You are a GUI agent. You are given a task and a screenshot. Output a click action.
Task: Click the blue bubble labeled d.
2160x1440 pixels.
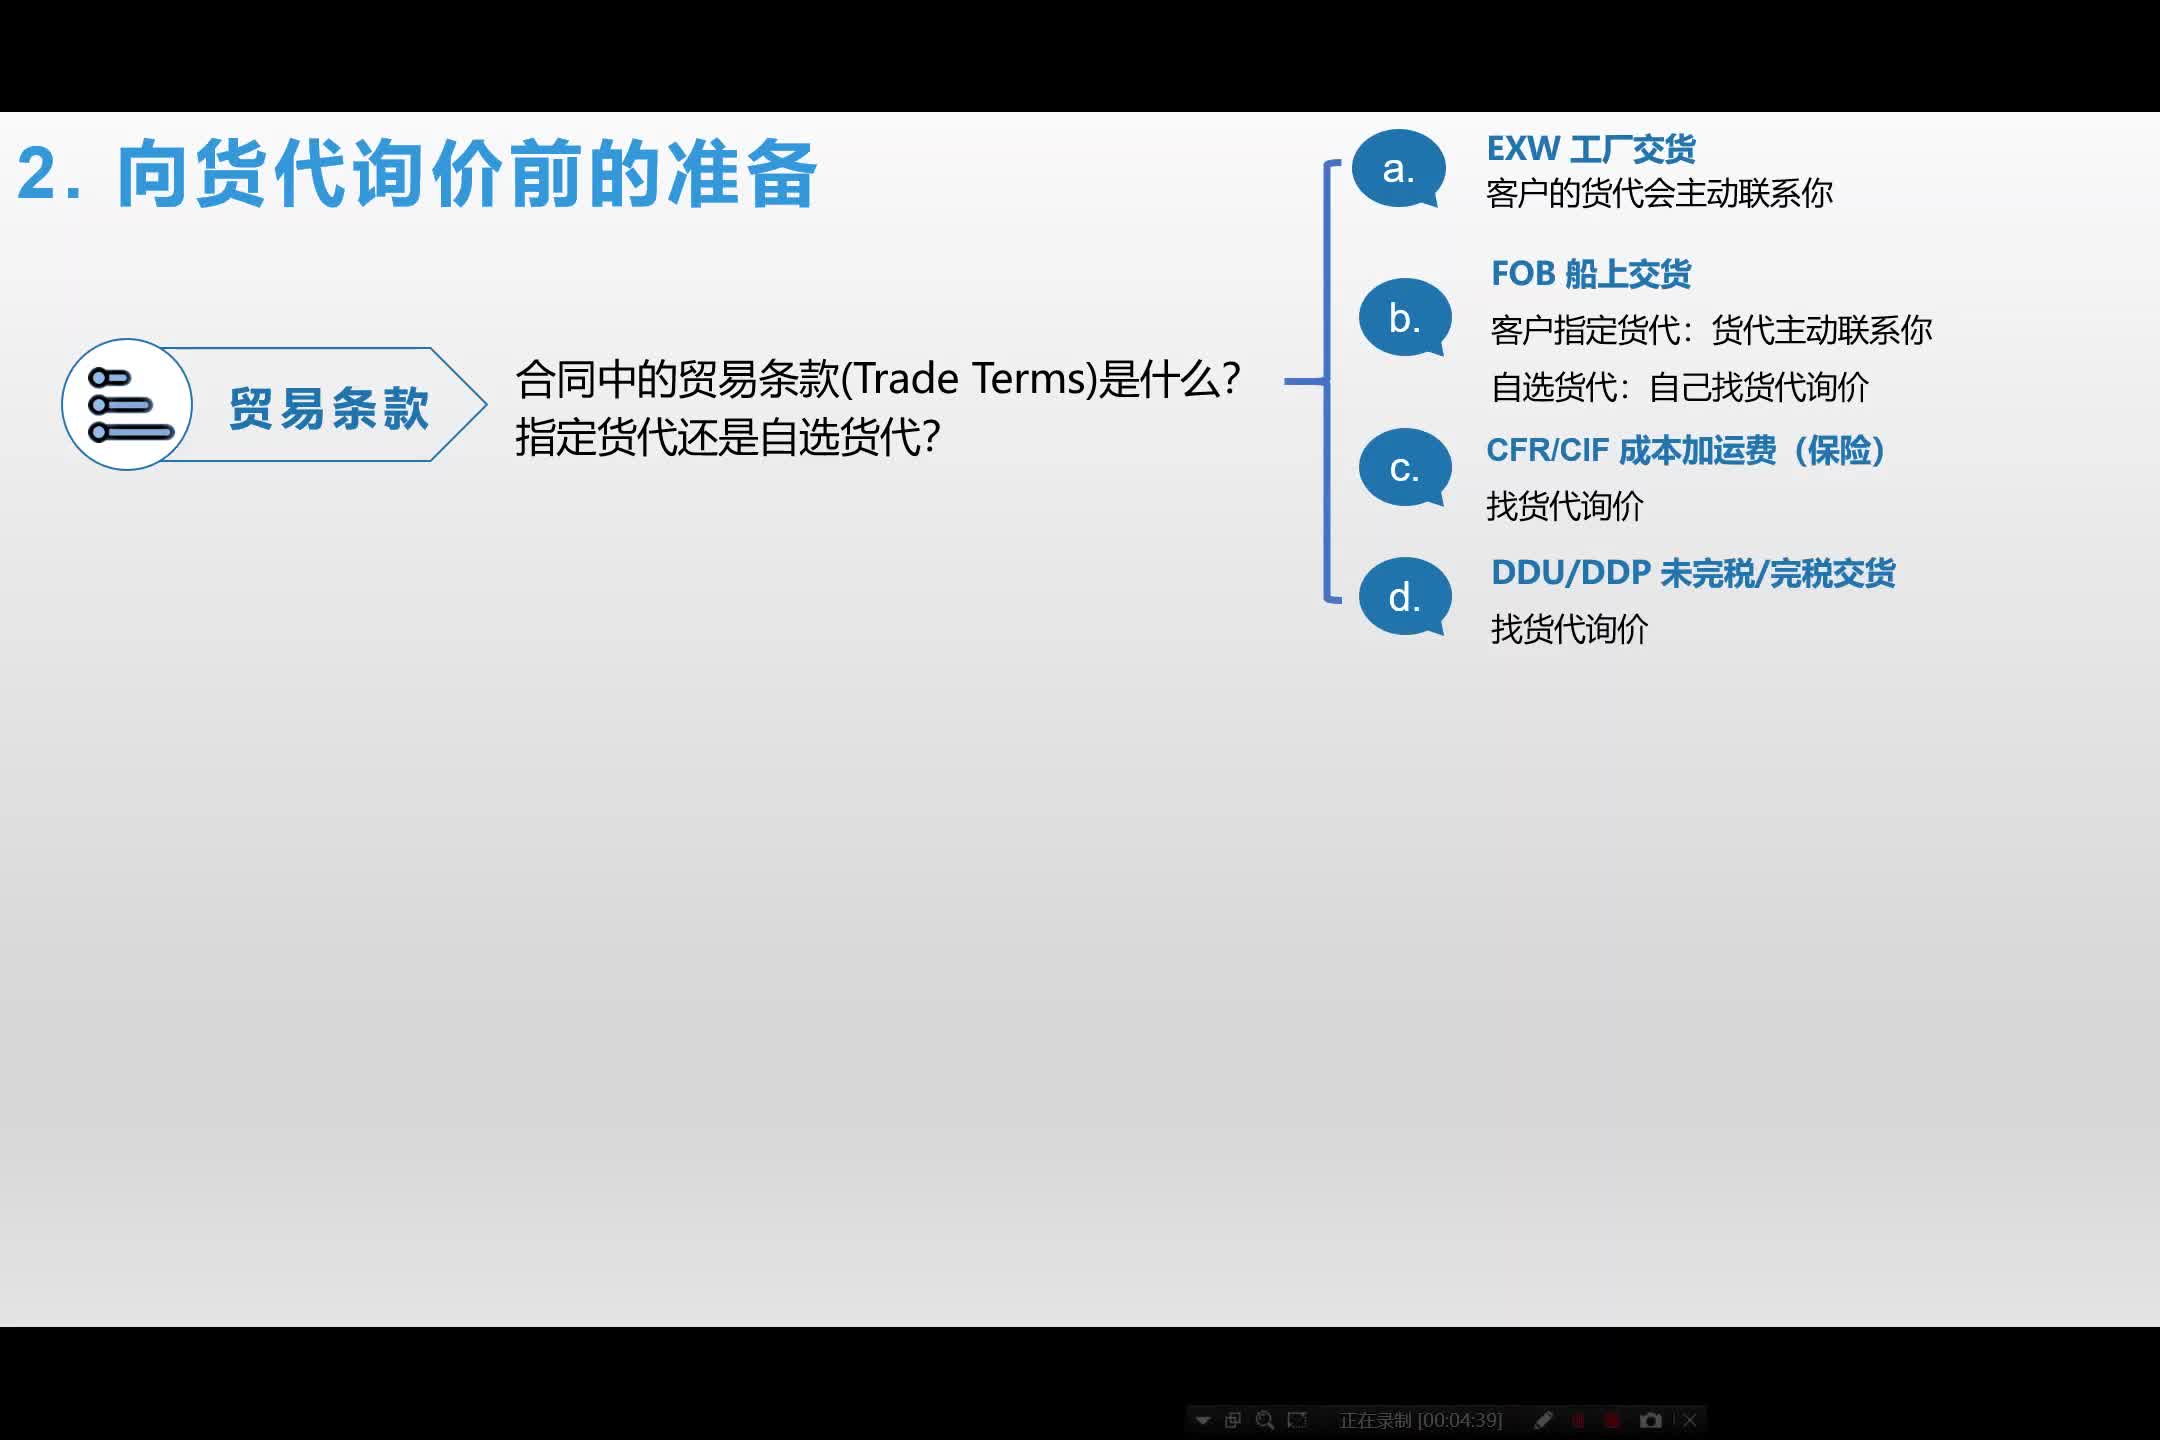coord(1405,597)
